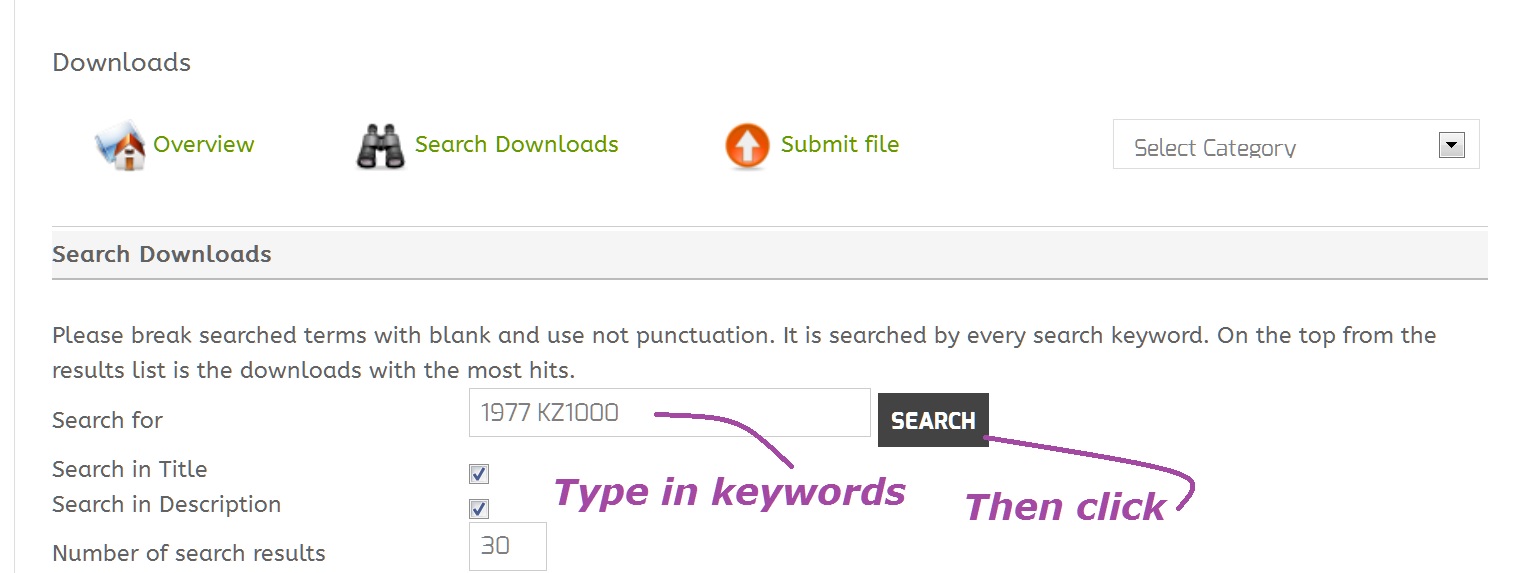Screen dimensions: 1517x573
Task: Untick the Search in Description checkbox
Action: pyautogui.click(x=479, y=508)
